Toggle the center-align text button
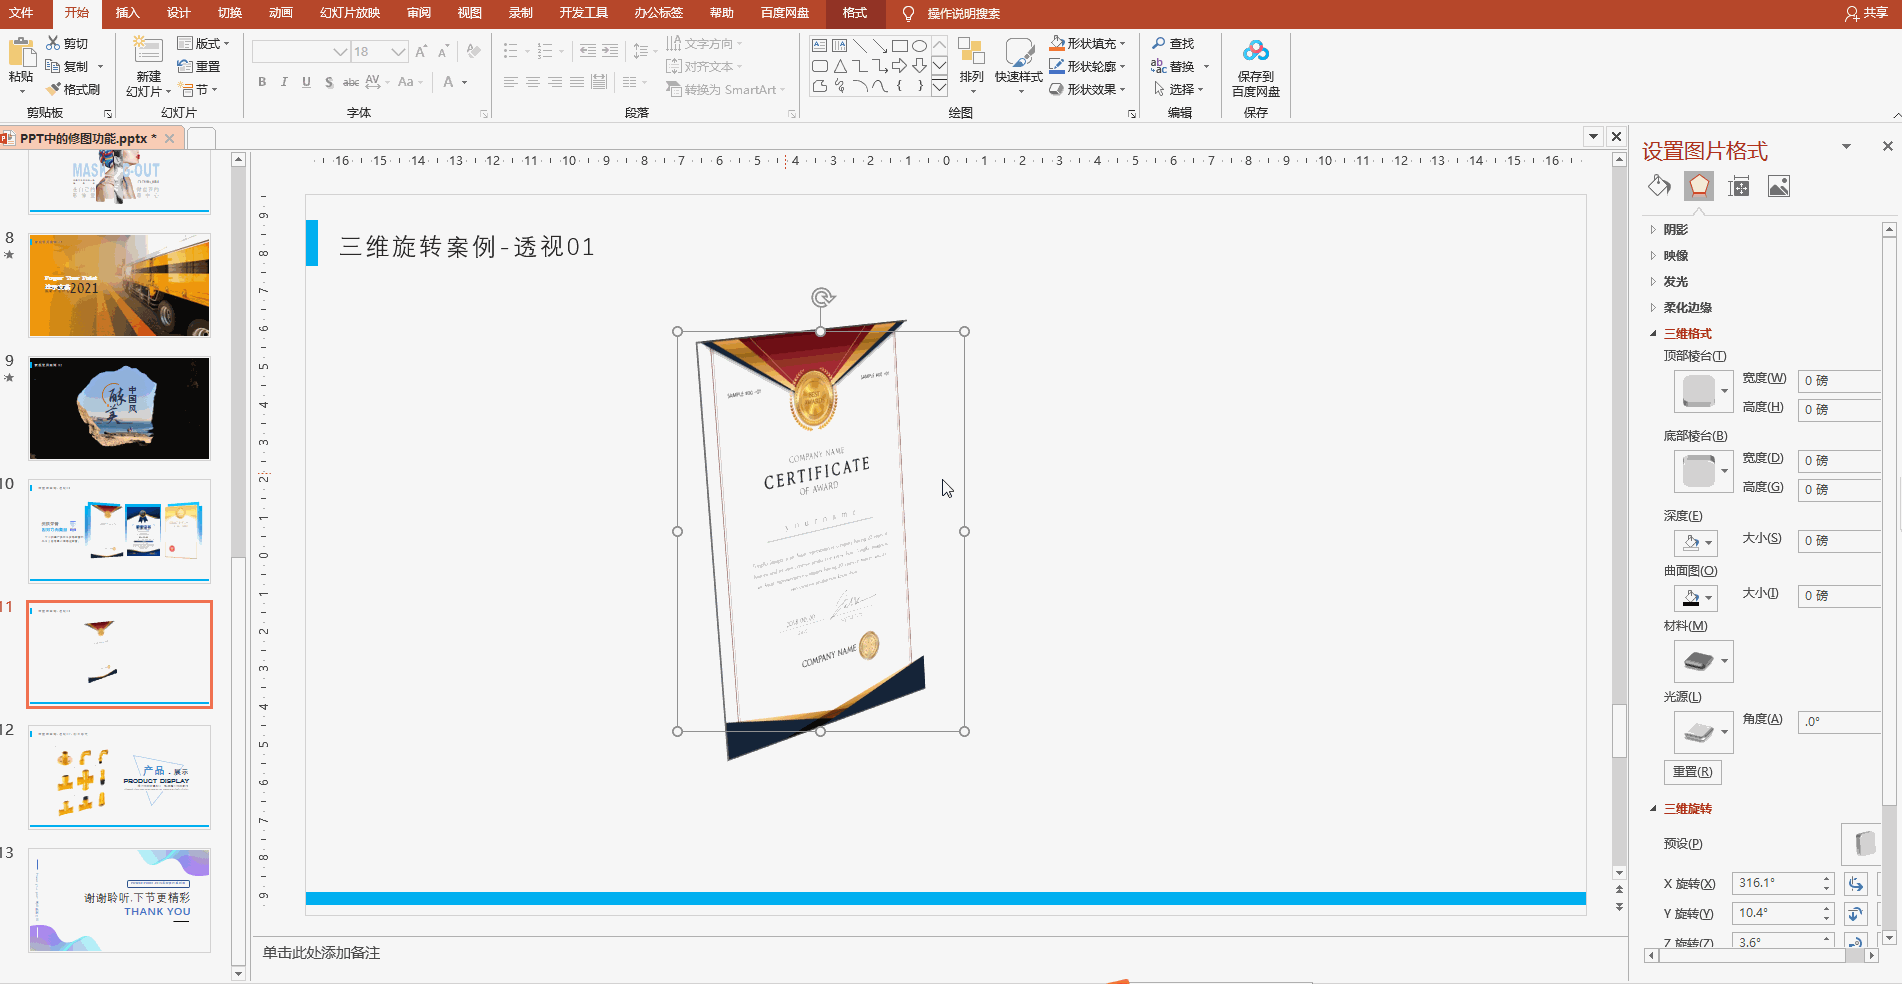 533,82
